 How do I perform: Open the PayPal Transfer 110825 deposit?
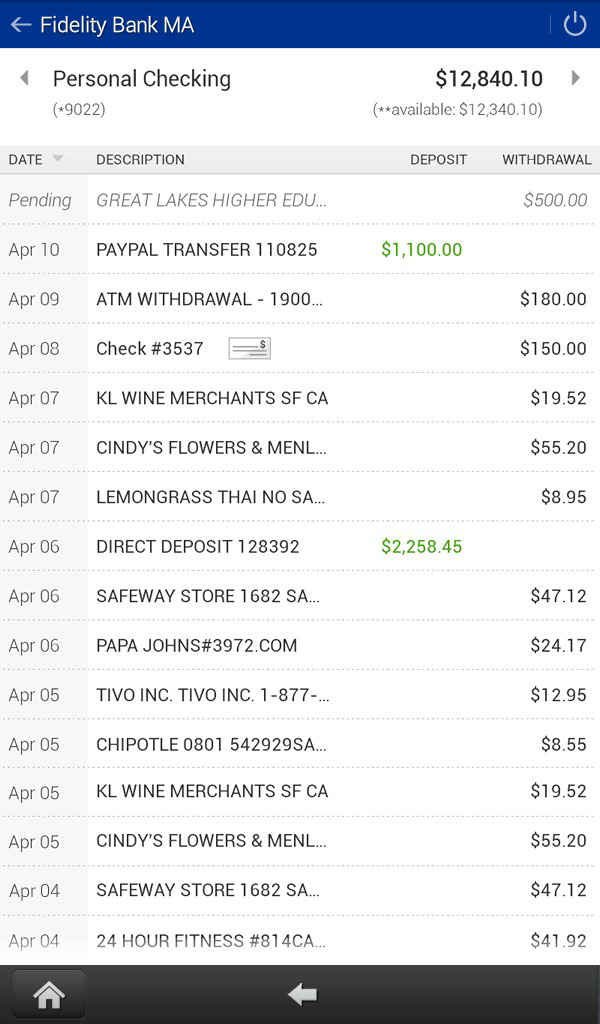(x=300, y=249)
